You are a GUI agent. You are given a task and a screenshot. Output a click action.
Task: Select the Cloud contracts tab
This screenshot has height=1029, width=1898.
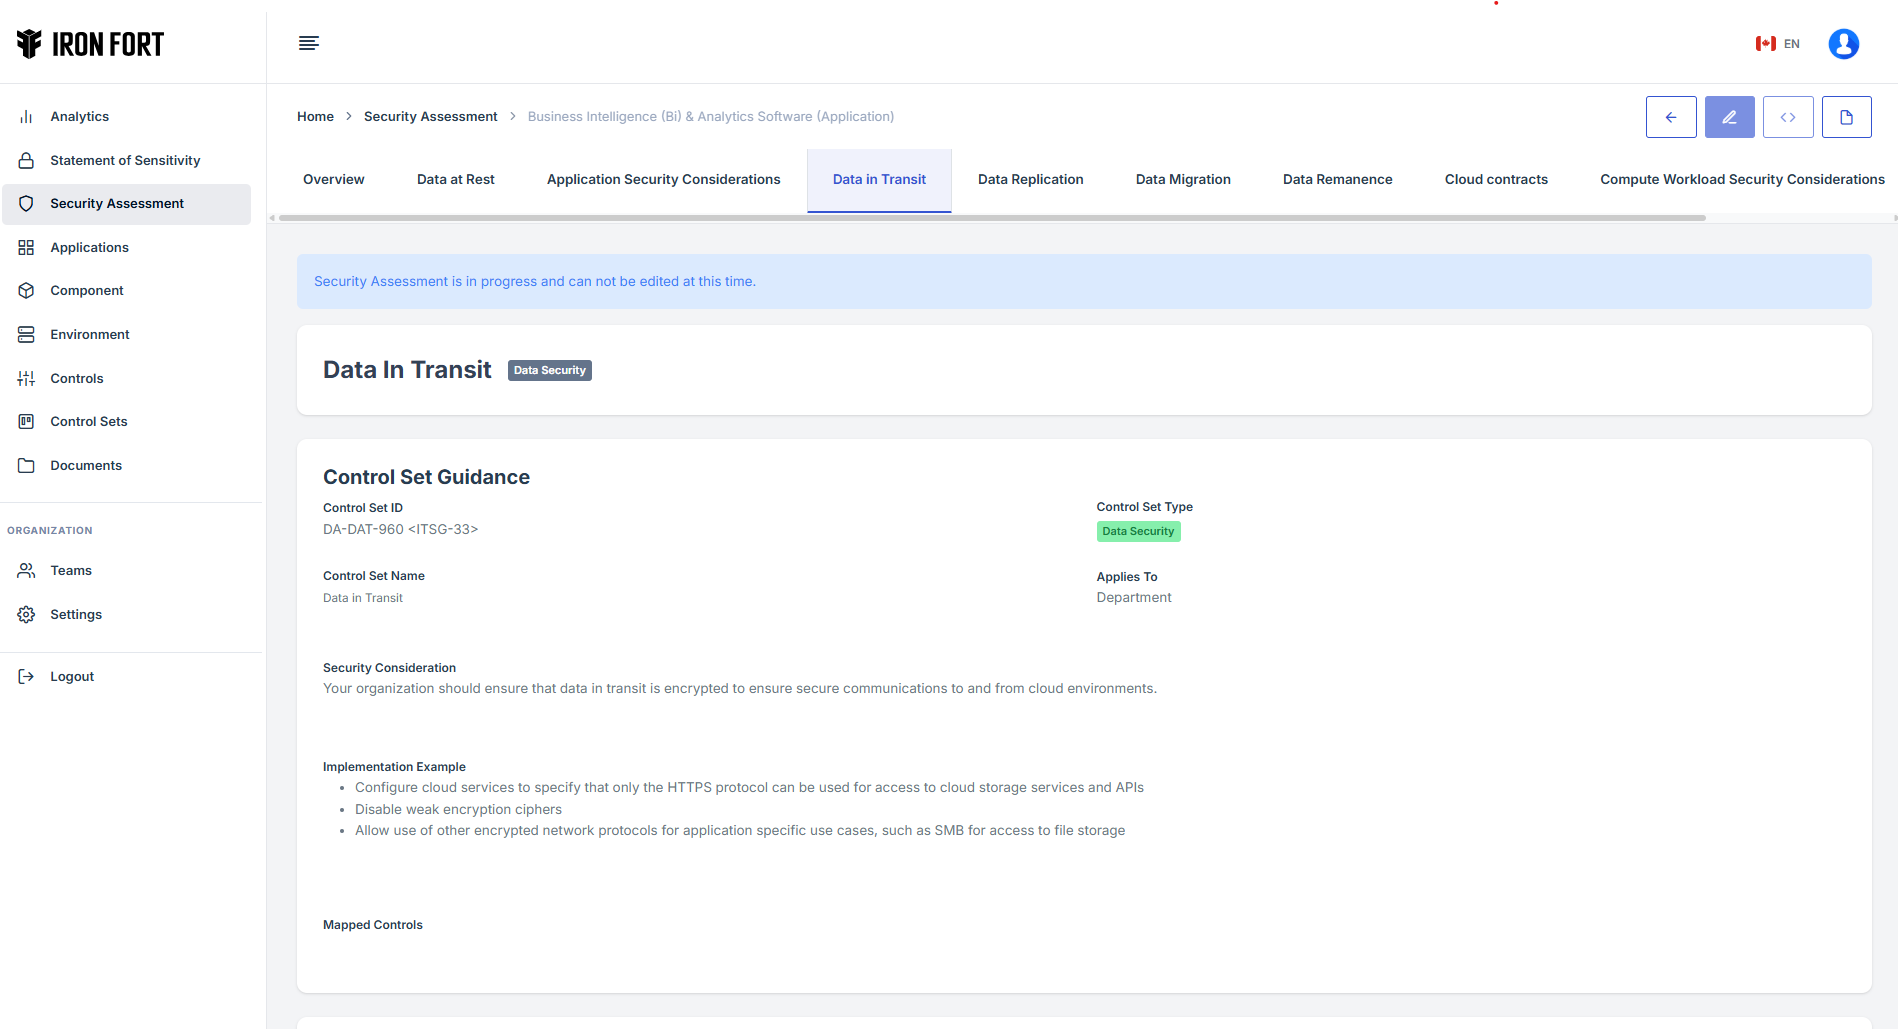[1495, 180]
